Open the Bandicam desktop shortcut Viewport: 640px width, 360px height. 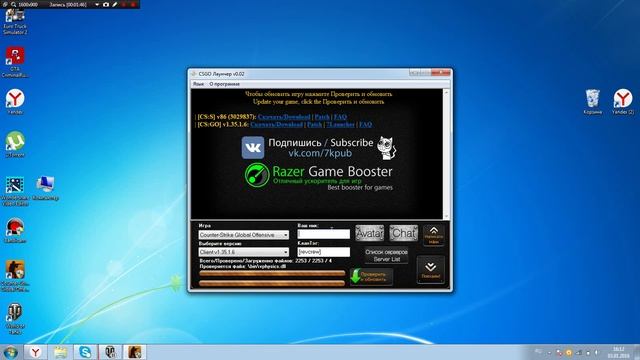click(x=15, y=231)
